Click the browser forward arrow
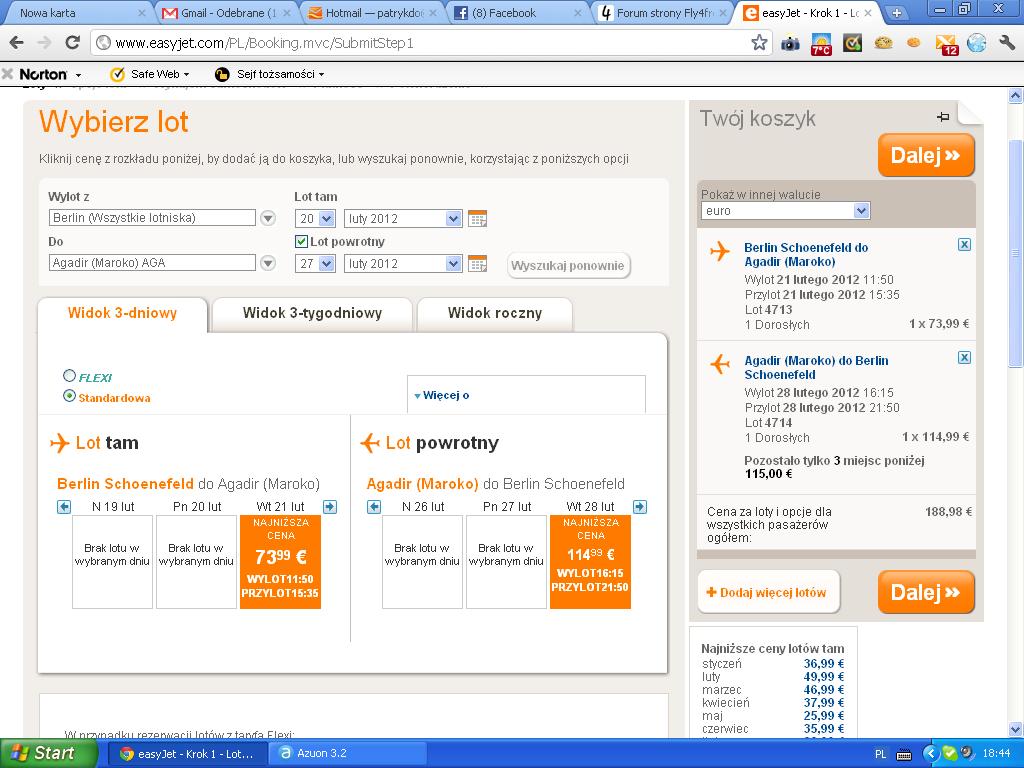The height and width of the screenshot is (768, 1024). (x=44, y=43)
